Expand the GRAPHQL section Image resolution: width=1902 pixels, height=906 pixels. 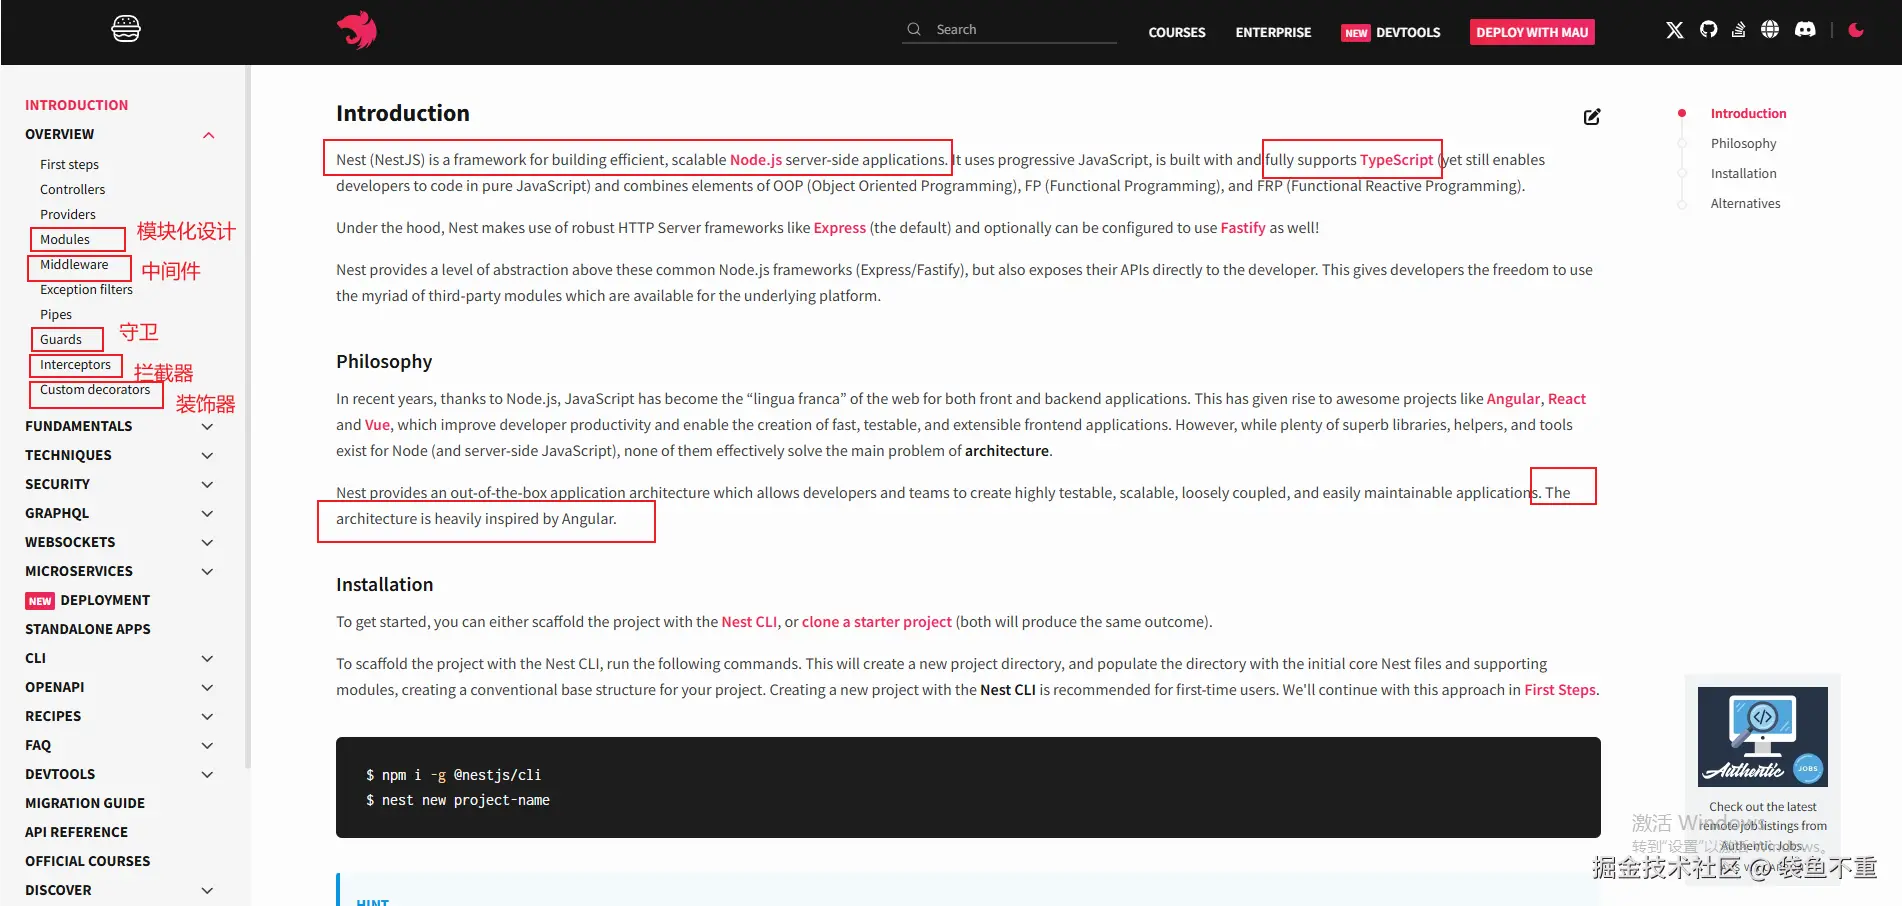coord(207,514)
